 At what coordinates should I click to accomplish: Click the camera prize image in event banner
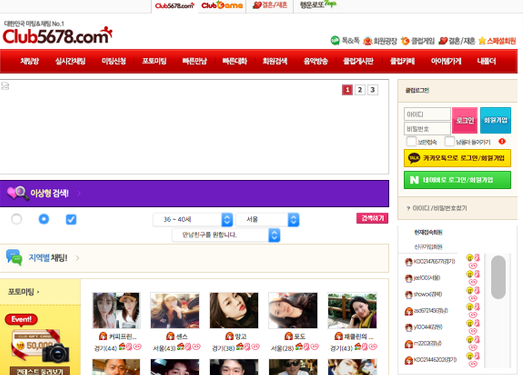tap(55, 353)
